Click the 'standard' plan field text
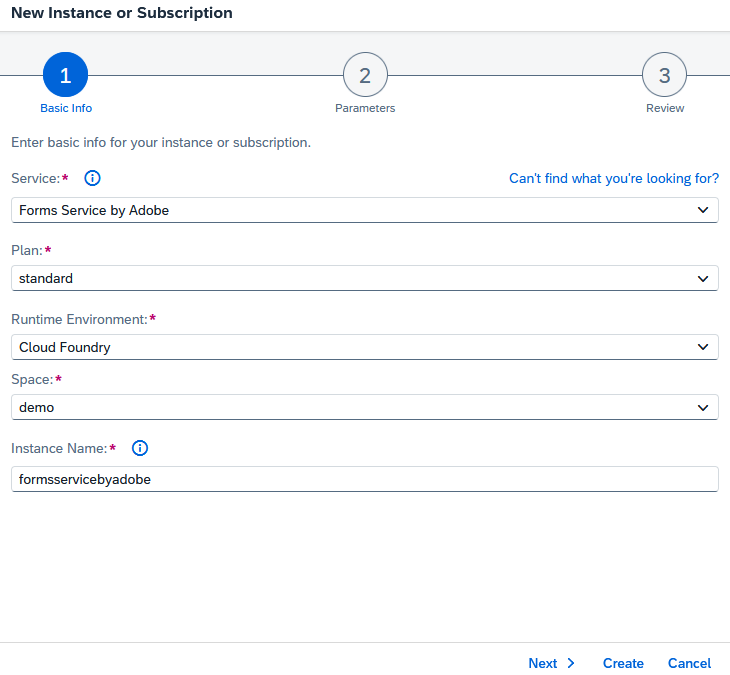Screen dimensions: 730x675 point(46,279)
